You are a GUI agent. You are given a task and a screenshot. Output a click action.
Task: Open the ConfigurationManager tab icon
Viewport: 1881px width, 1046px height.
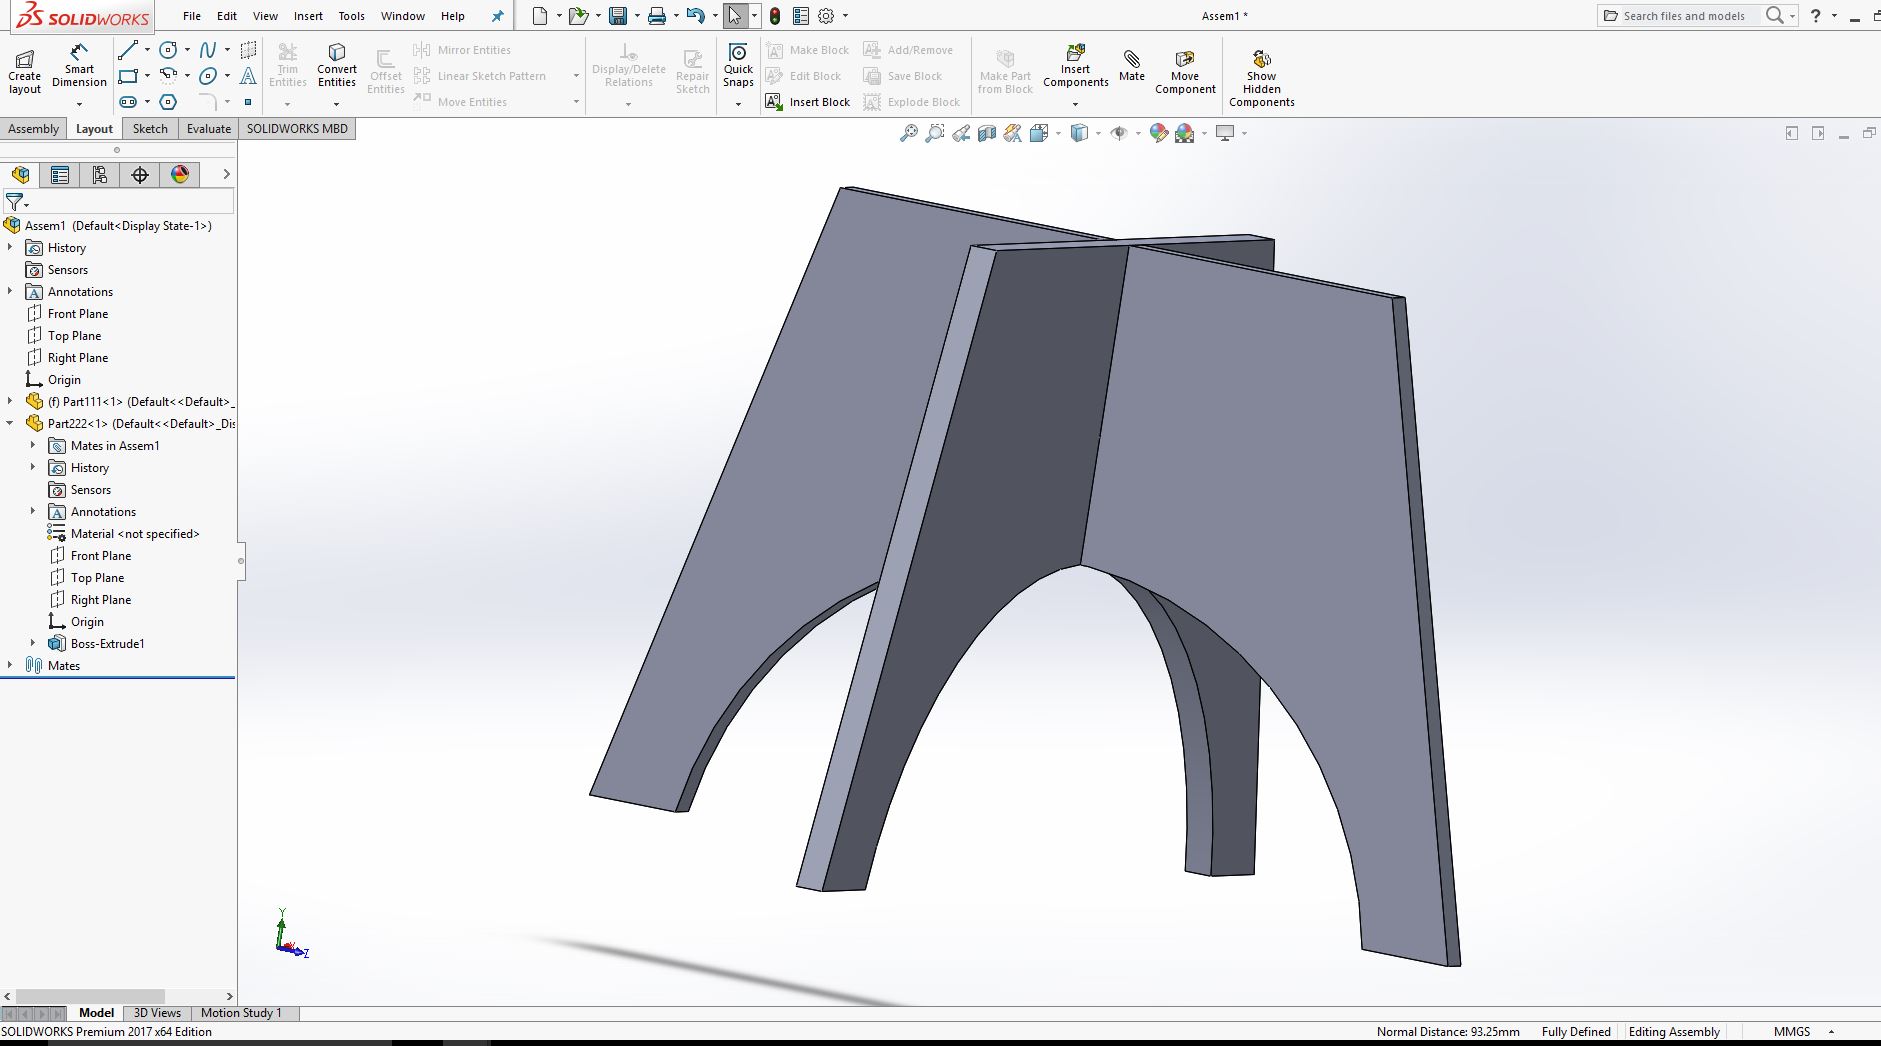pos(100,175)
